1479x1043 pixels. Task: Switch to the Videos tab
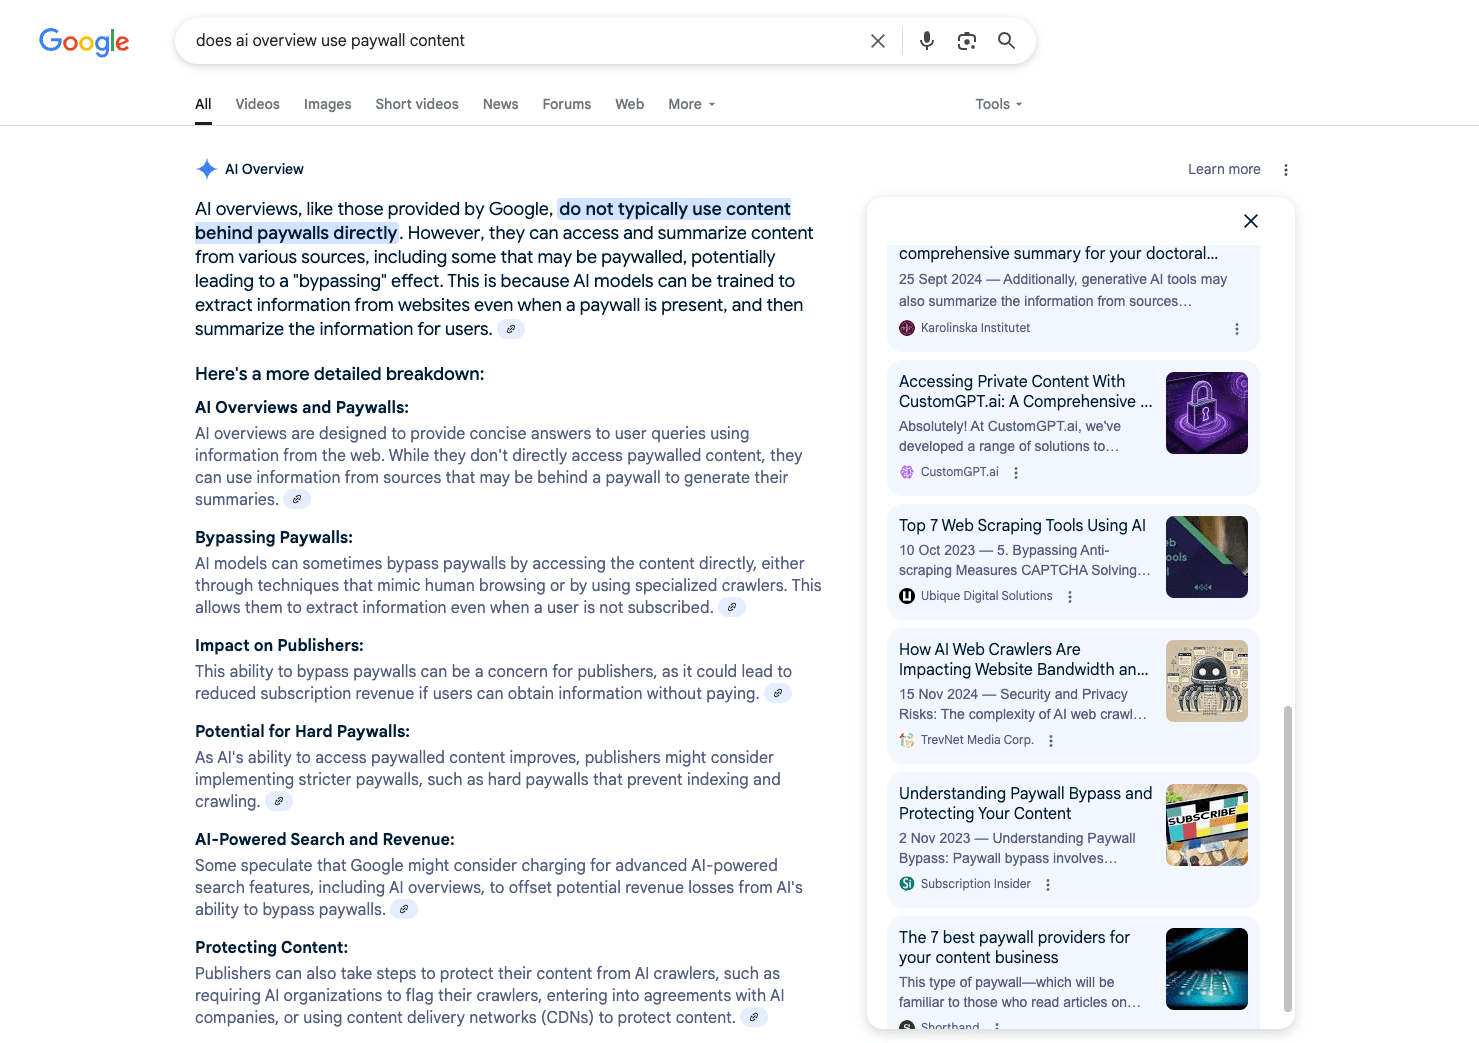[x=257, y=104]
